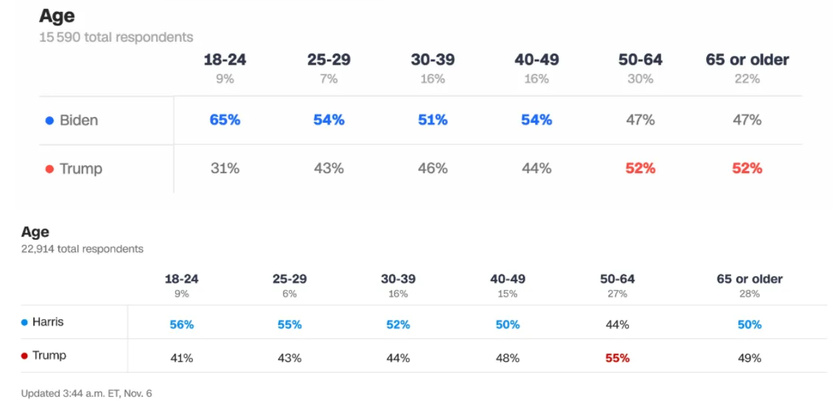Screen dimensions: 838x406
Task: Click Trump's 31% value in the top table
Action: (225, 169)
